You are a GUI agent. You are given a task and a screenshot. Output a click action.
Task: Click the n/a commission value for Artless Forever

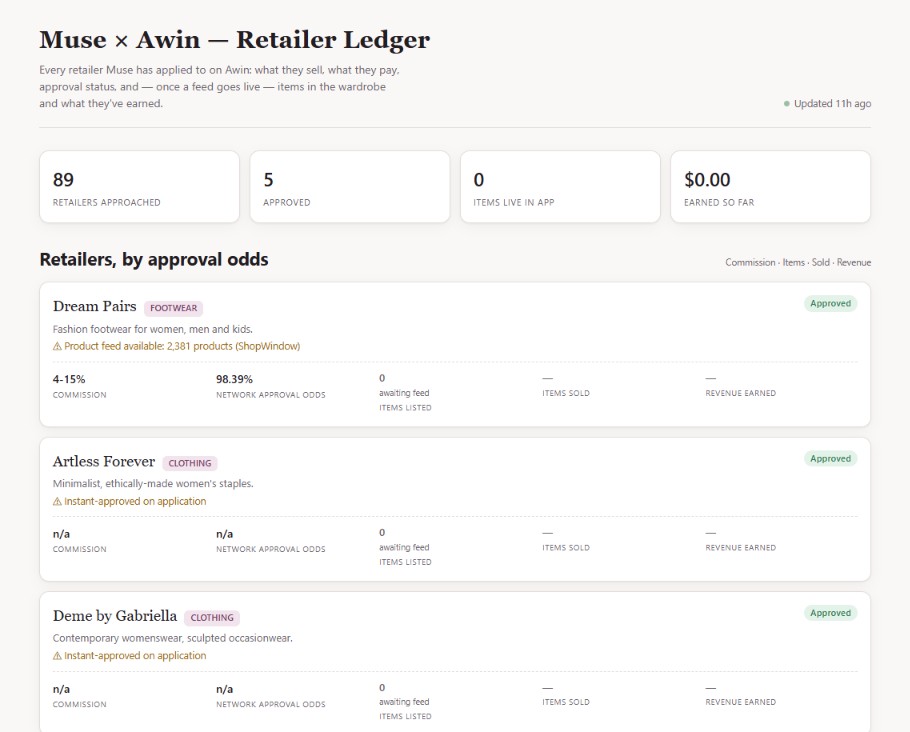[62, 534]
